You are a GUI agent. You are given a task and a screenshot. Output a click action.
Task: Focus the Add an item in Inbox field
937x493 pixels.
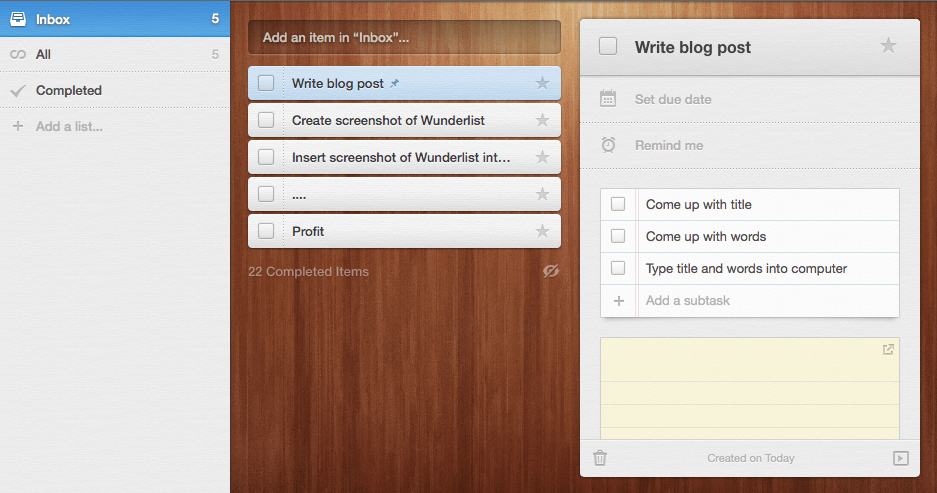pos(405,37)
